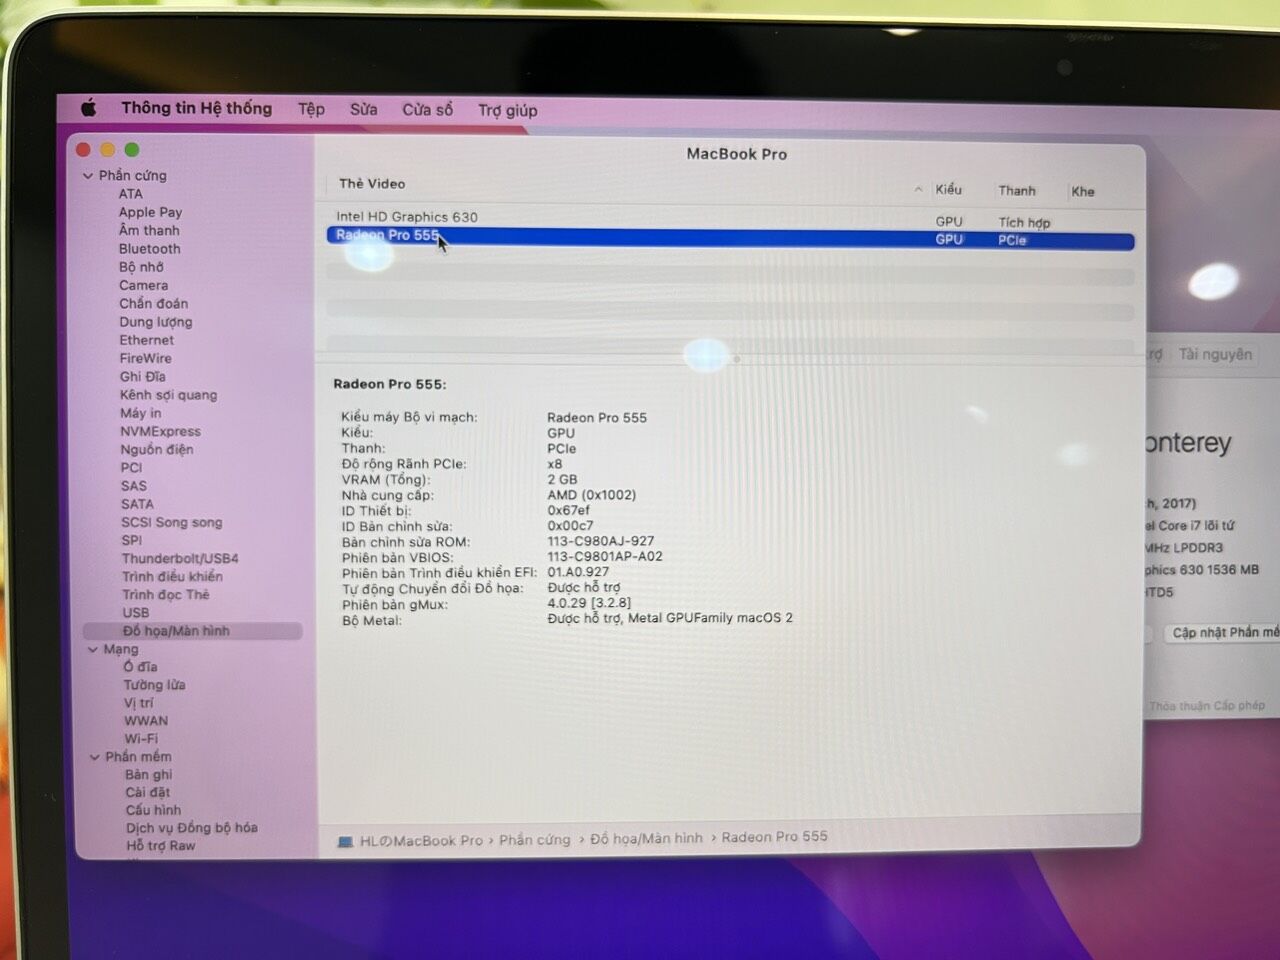Select Bản ghi under Phần mềm

click(x=149, y=775)
